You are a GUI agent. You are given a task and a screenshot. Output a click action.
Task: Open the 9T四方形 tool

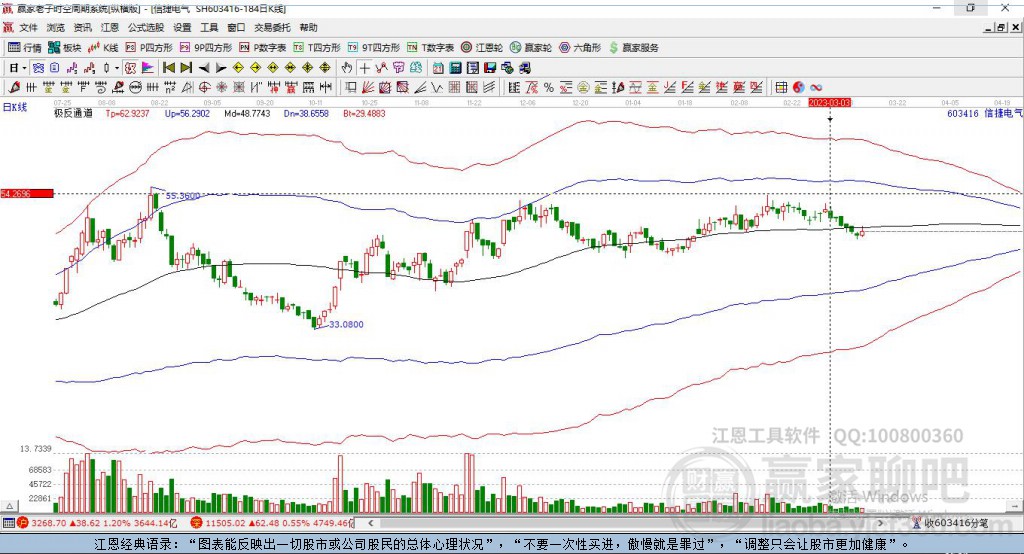coord(374,48)
